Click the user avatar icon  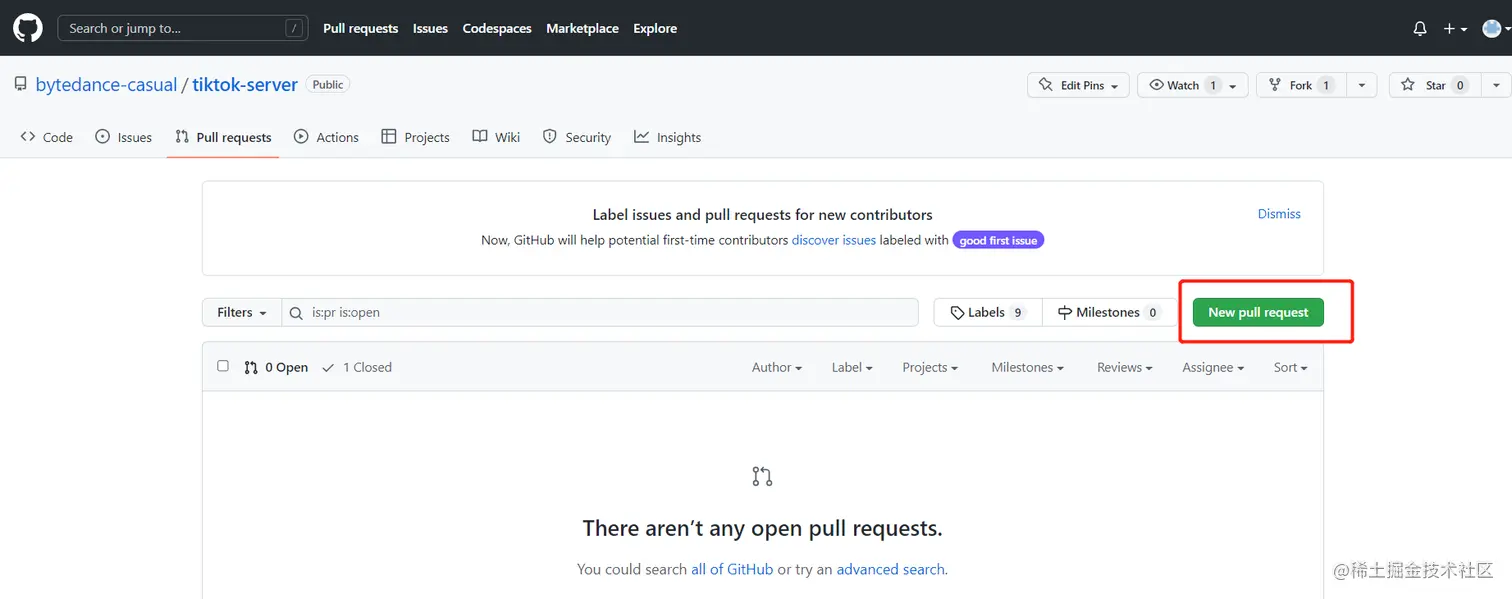point(1491,29)
